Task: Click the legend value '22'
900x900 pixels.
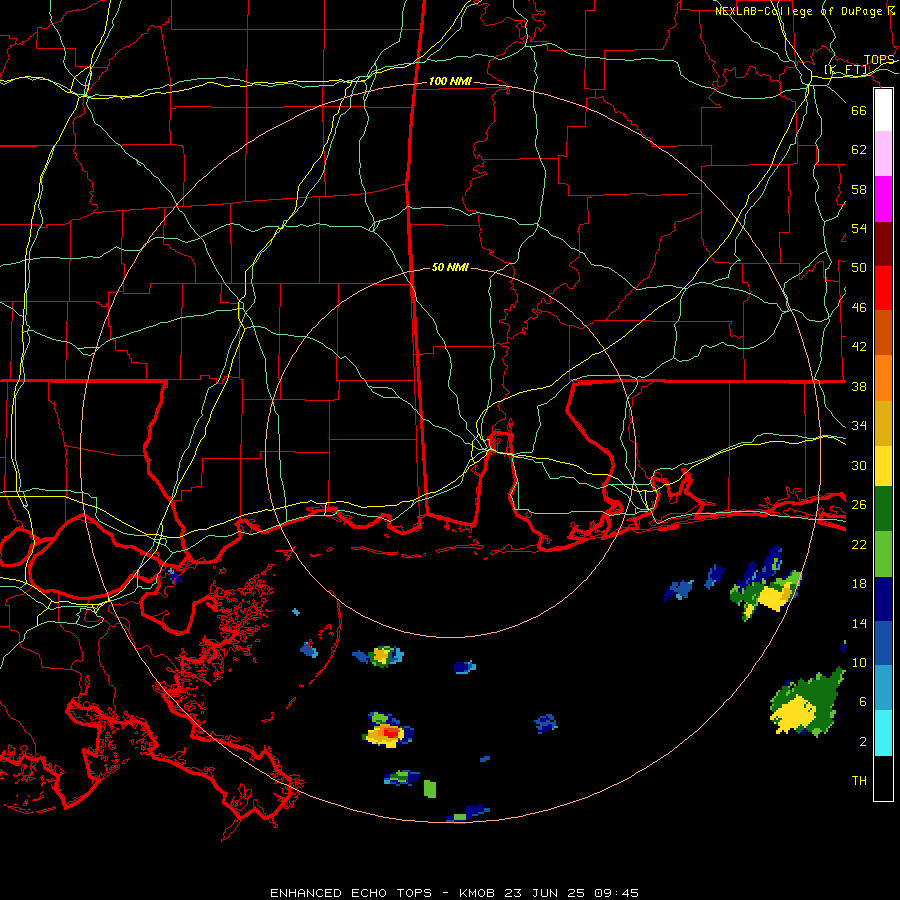Action: pyautogui.click(x=859, y=544)
